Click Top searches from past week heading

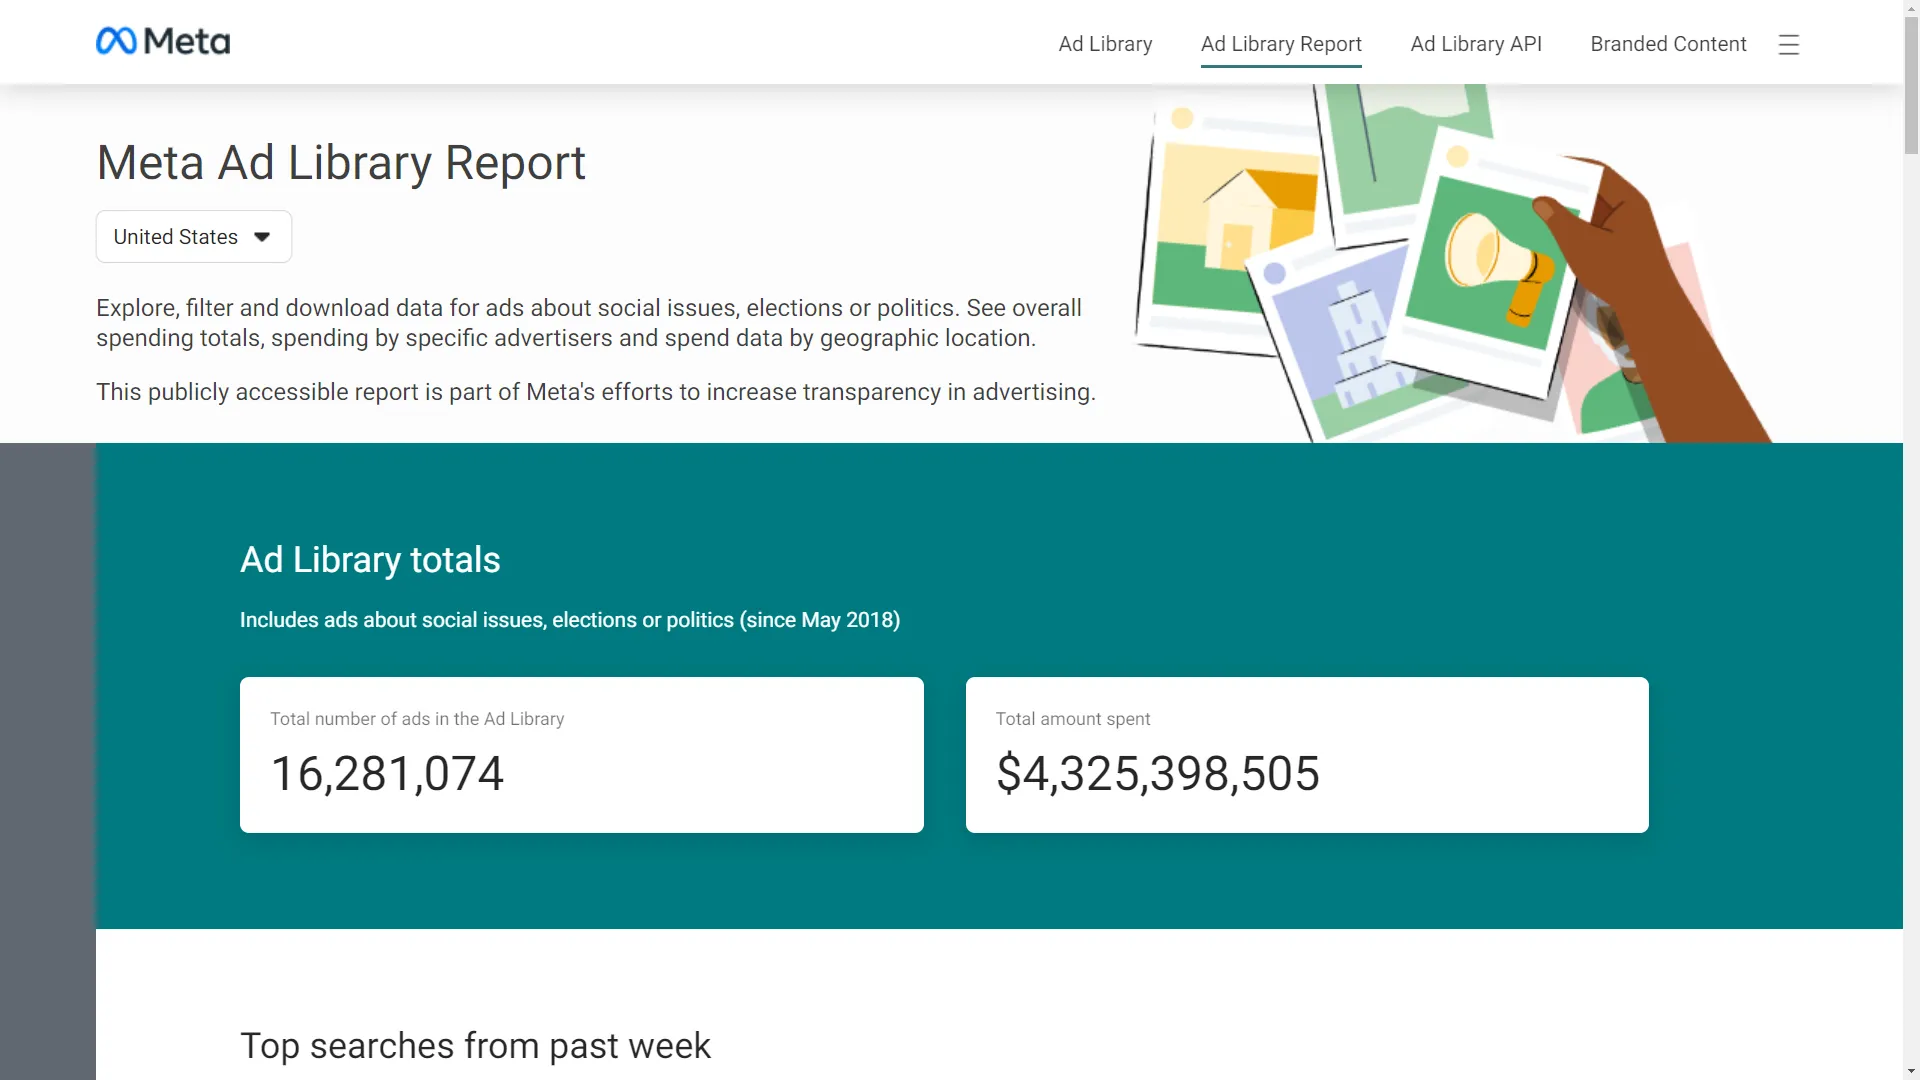[x=475, y=1046]
